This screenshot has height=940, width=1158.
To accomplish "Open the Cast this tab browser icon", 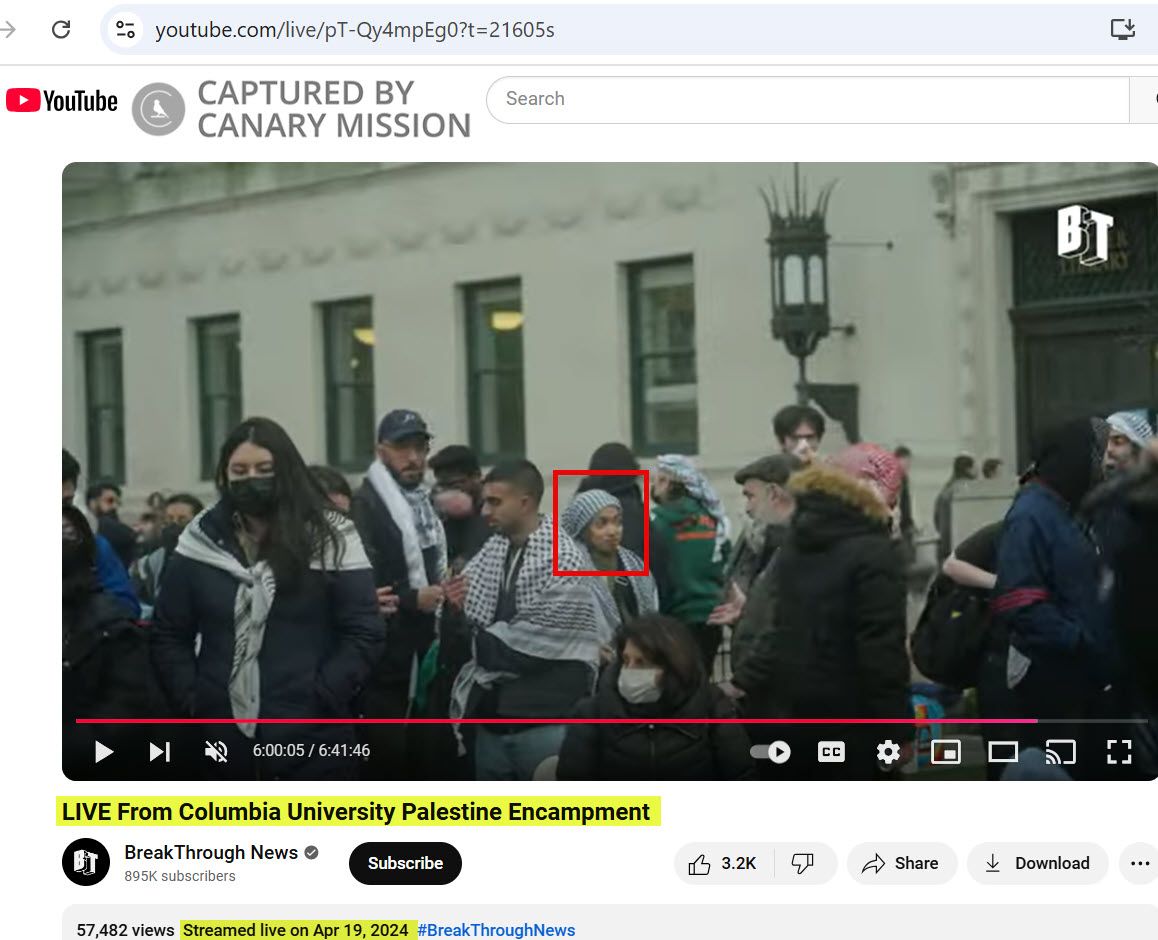I will click(1122, 29).
